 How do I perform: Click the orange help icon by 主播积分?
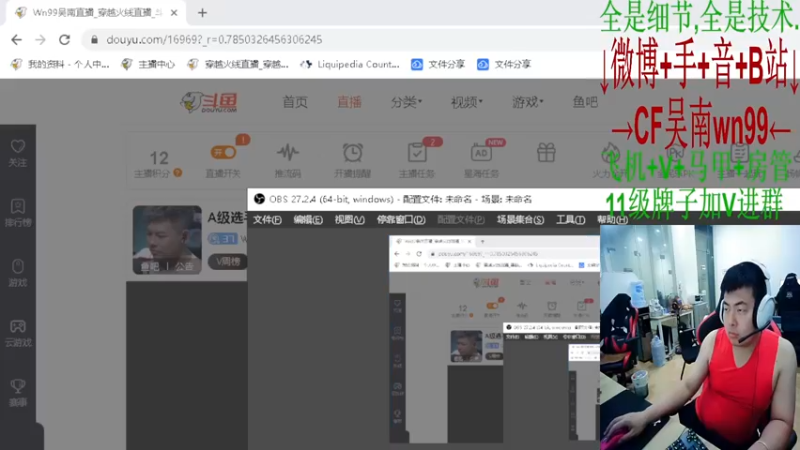point(178,173)
